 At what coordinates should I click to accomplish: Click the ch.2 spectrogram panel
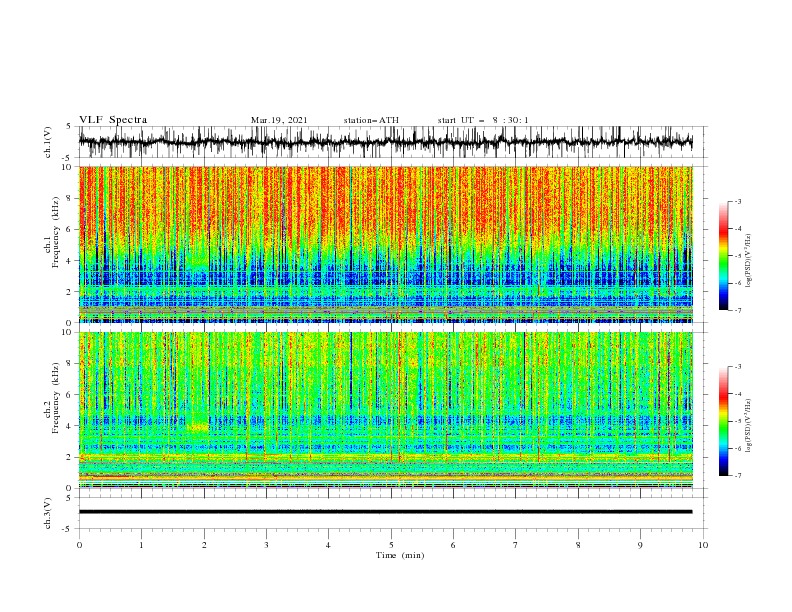[385, 410]
